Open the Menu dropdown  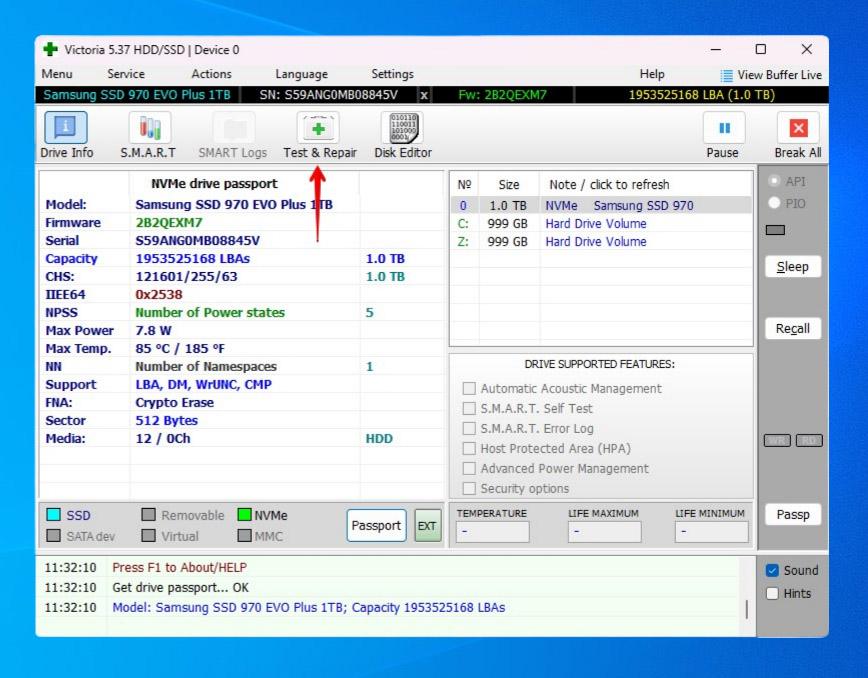[x=57, y=74]
